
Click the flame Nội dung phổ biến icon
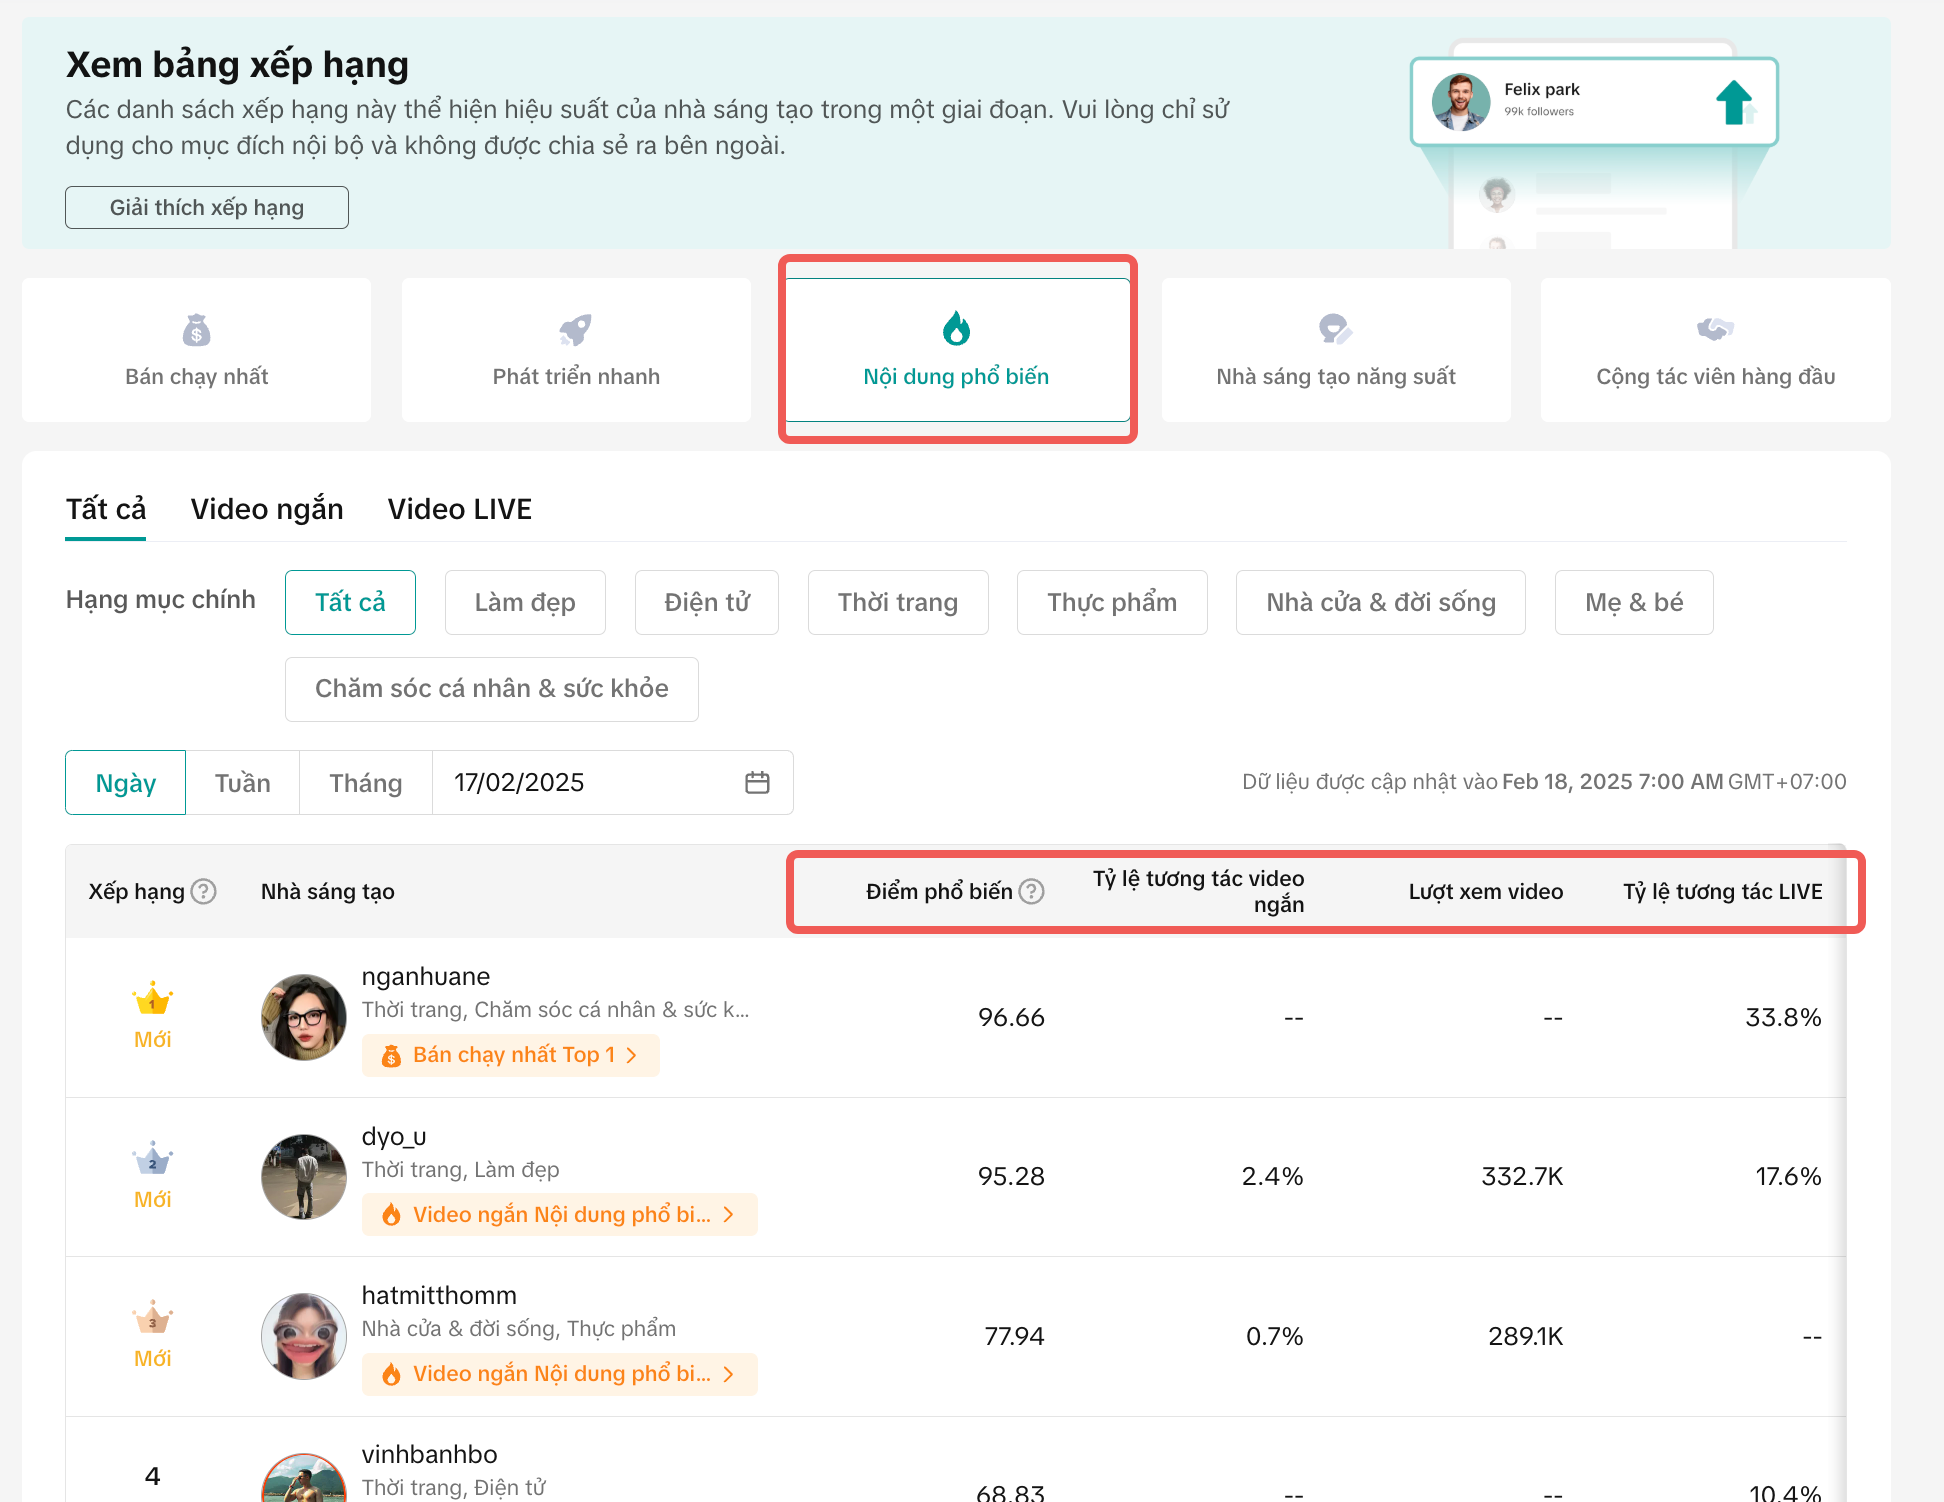pyautogui.click(x=956, y=328)
